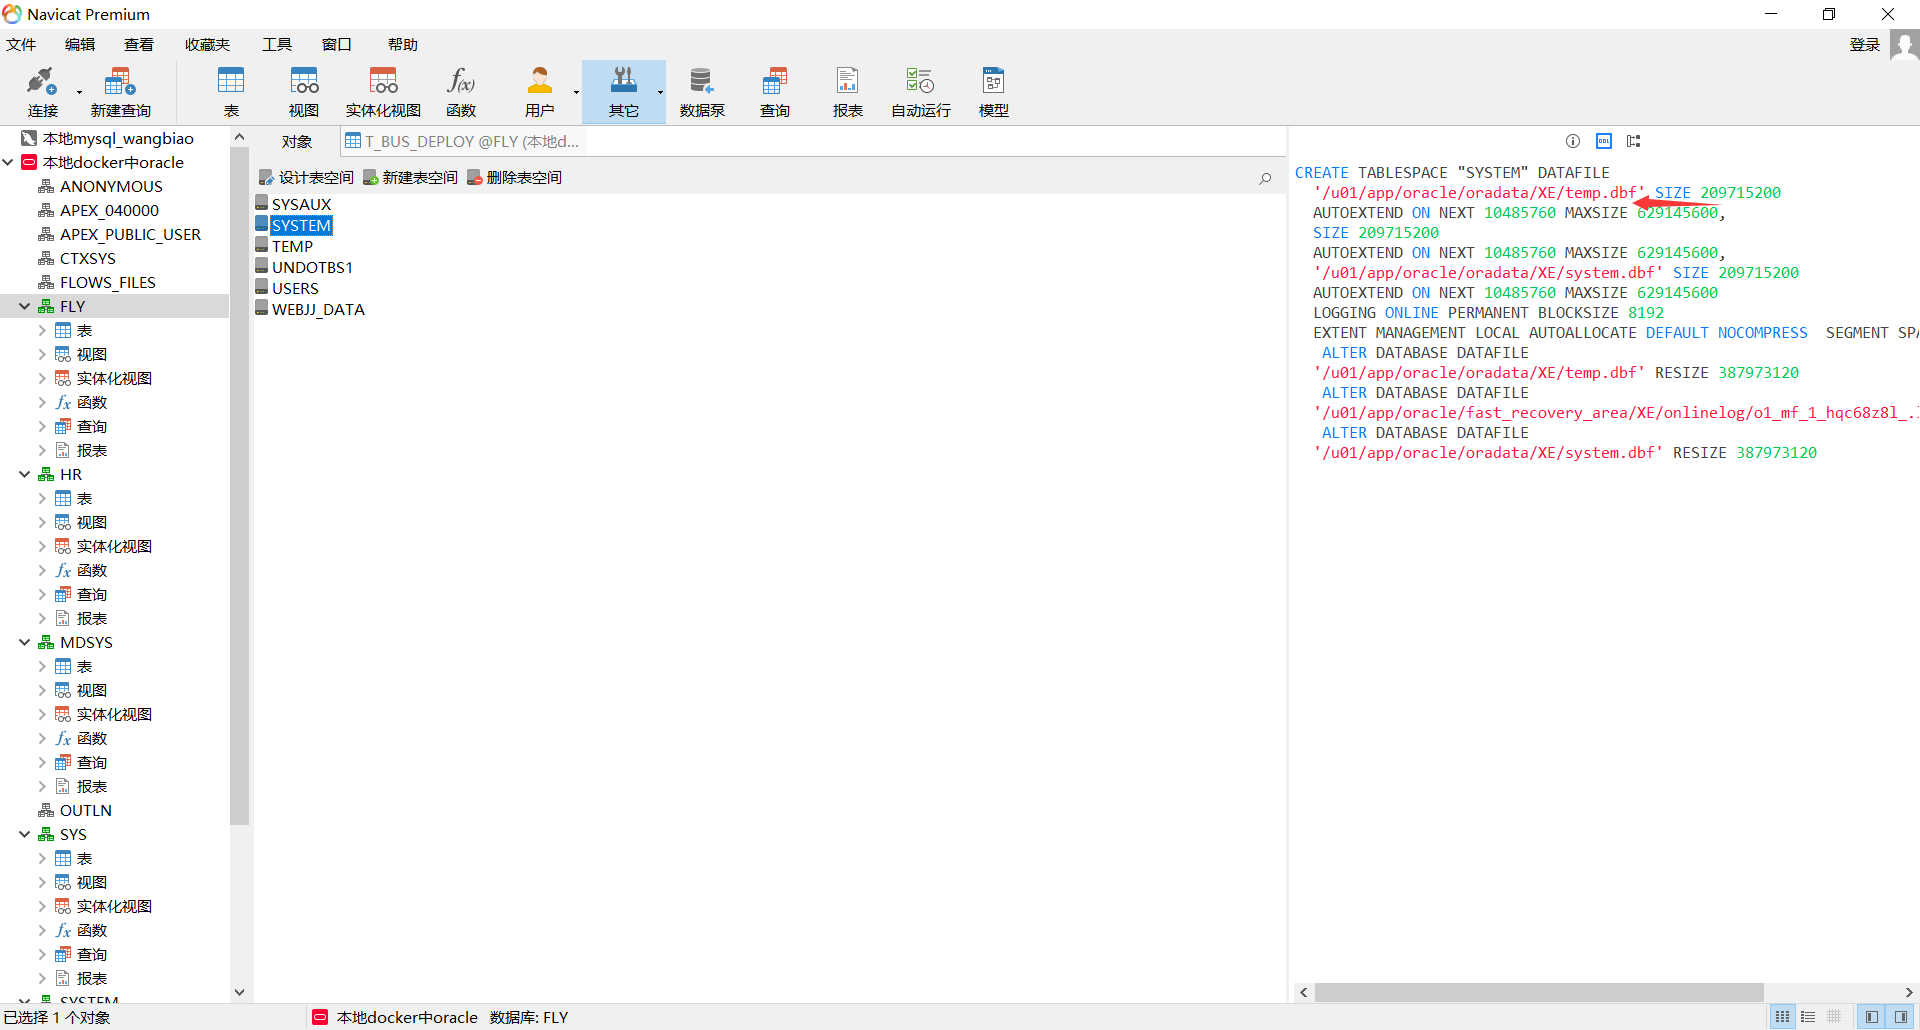
Task: Open the User (用户) toolbar icon
Action: point(540,92)
